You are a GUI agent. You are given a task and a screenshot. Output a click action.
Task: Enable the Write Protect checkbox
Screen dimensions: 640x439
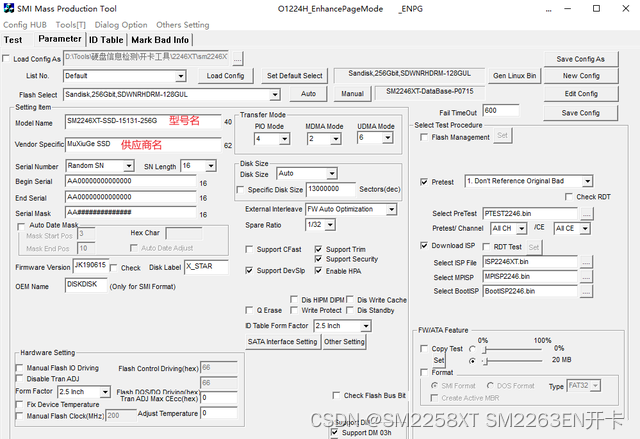[x=294, y=310]
